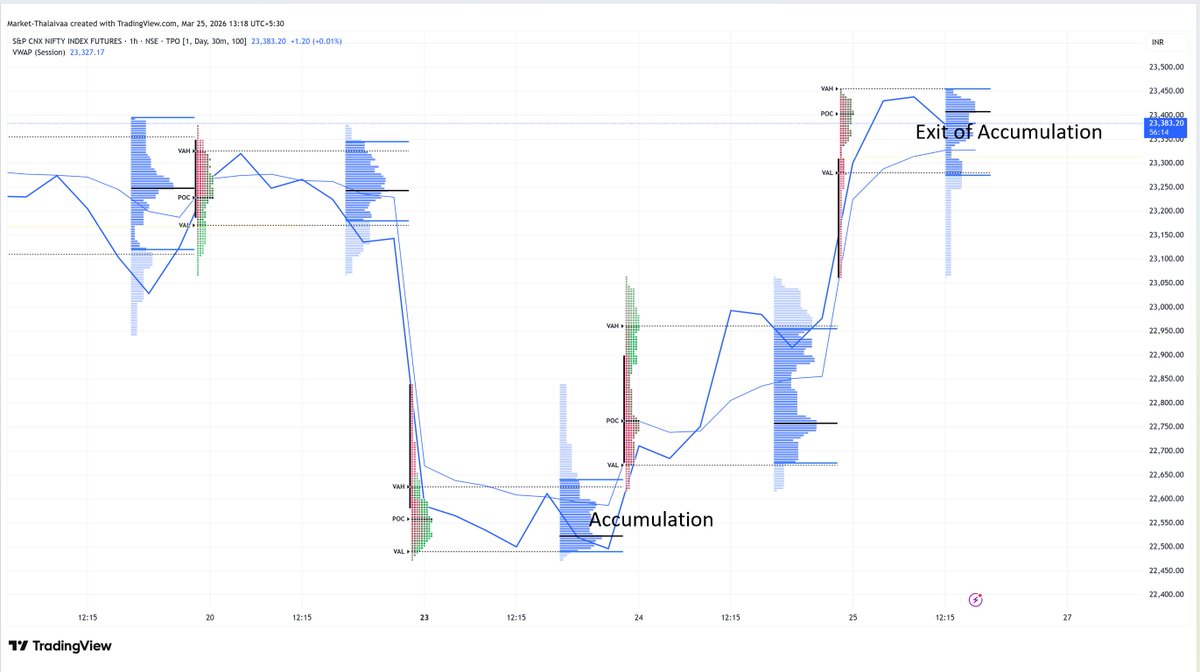The height and width of the screenshot is (672, 1200).
Task: Click the 27 date label on the time axis
Action: coord(1069,618)
